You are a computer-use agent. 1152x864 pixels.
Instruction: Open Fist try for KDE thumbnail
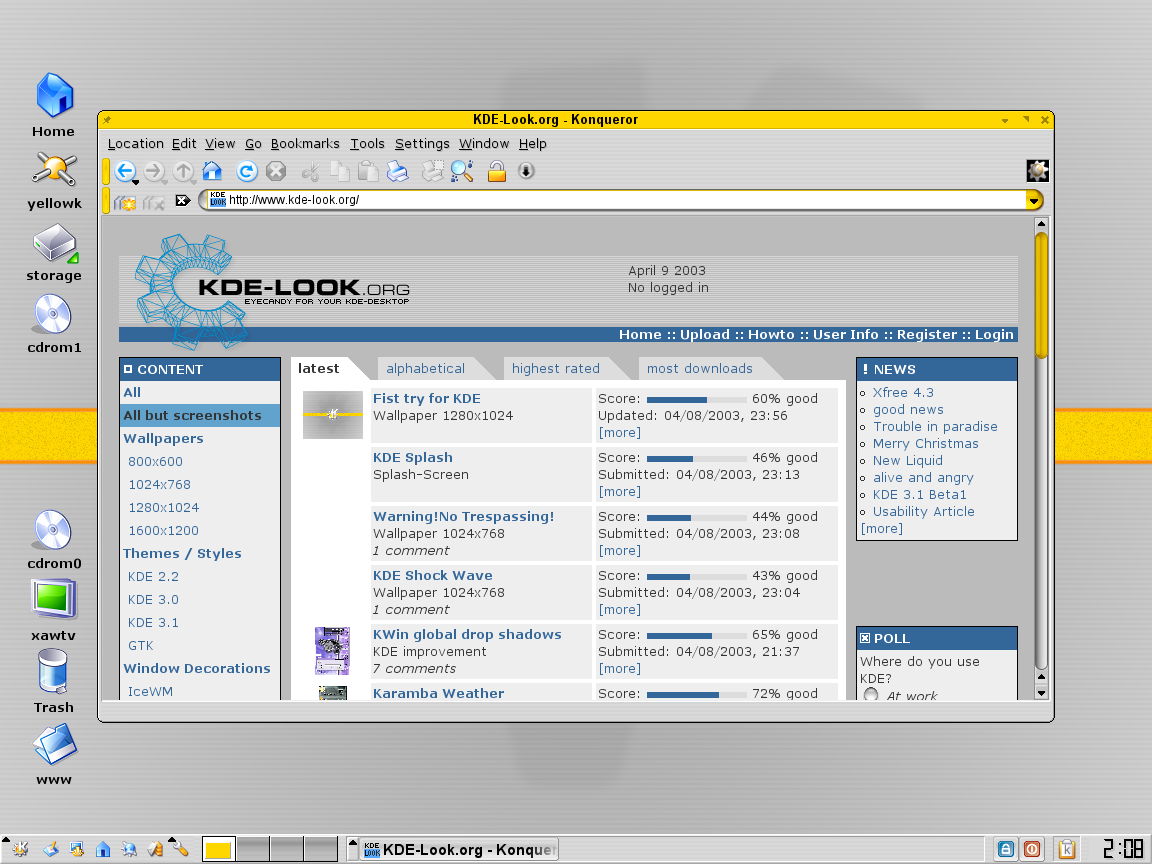(x=333, y=415)
